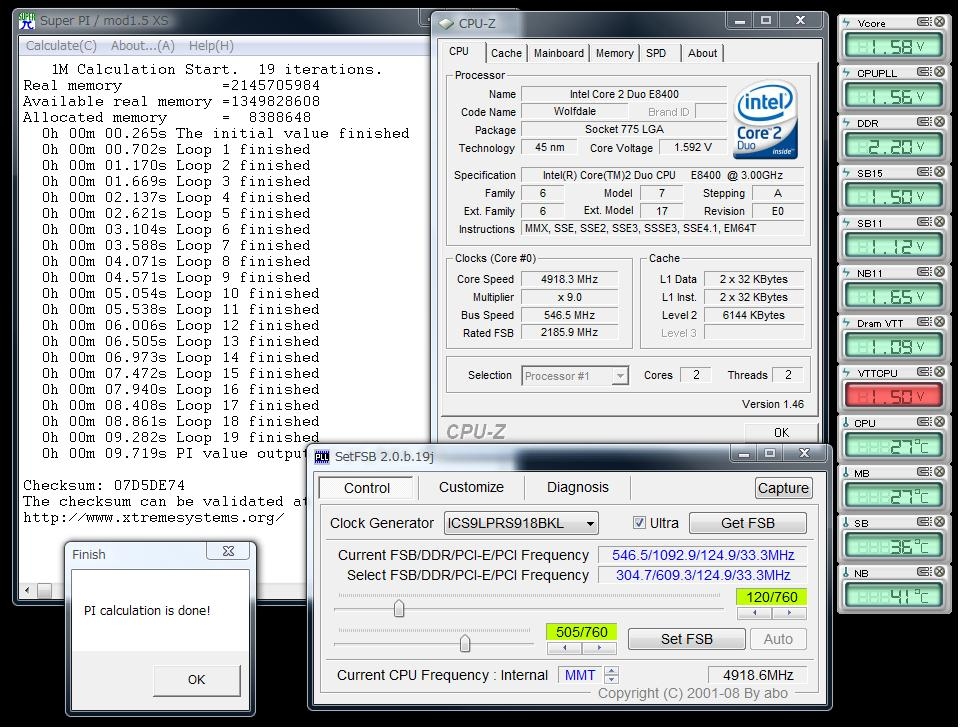This screenshot has height=728, width=960.
Task: Close the SB11 voltage gadget
Action: point(939,222)
